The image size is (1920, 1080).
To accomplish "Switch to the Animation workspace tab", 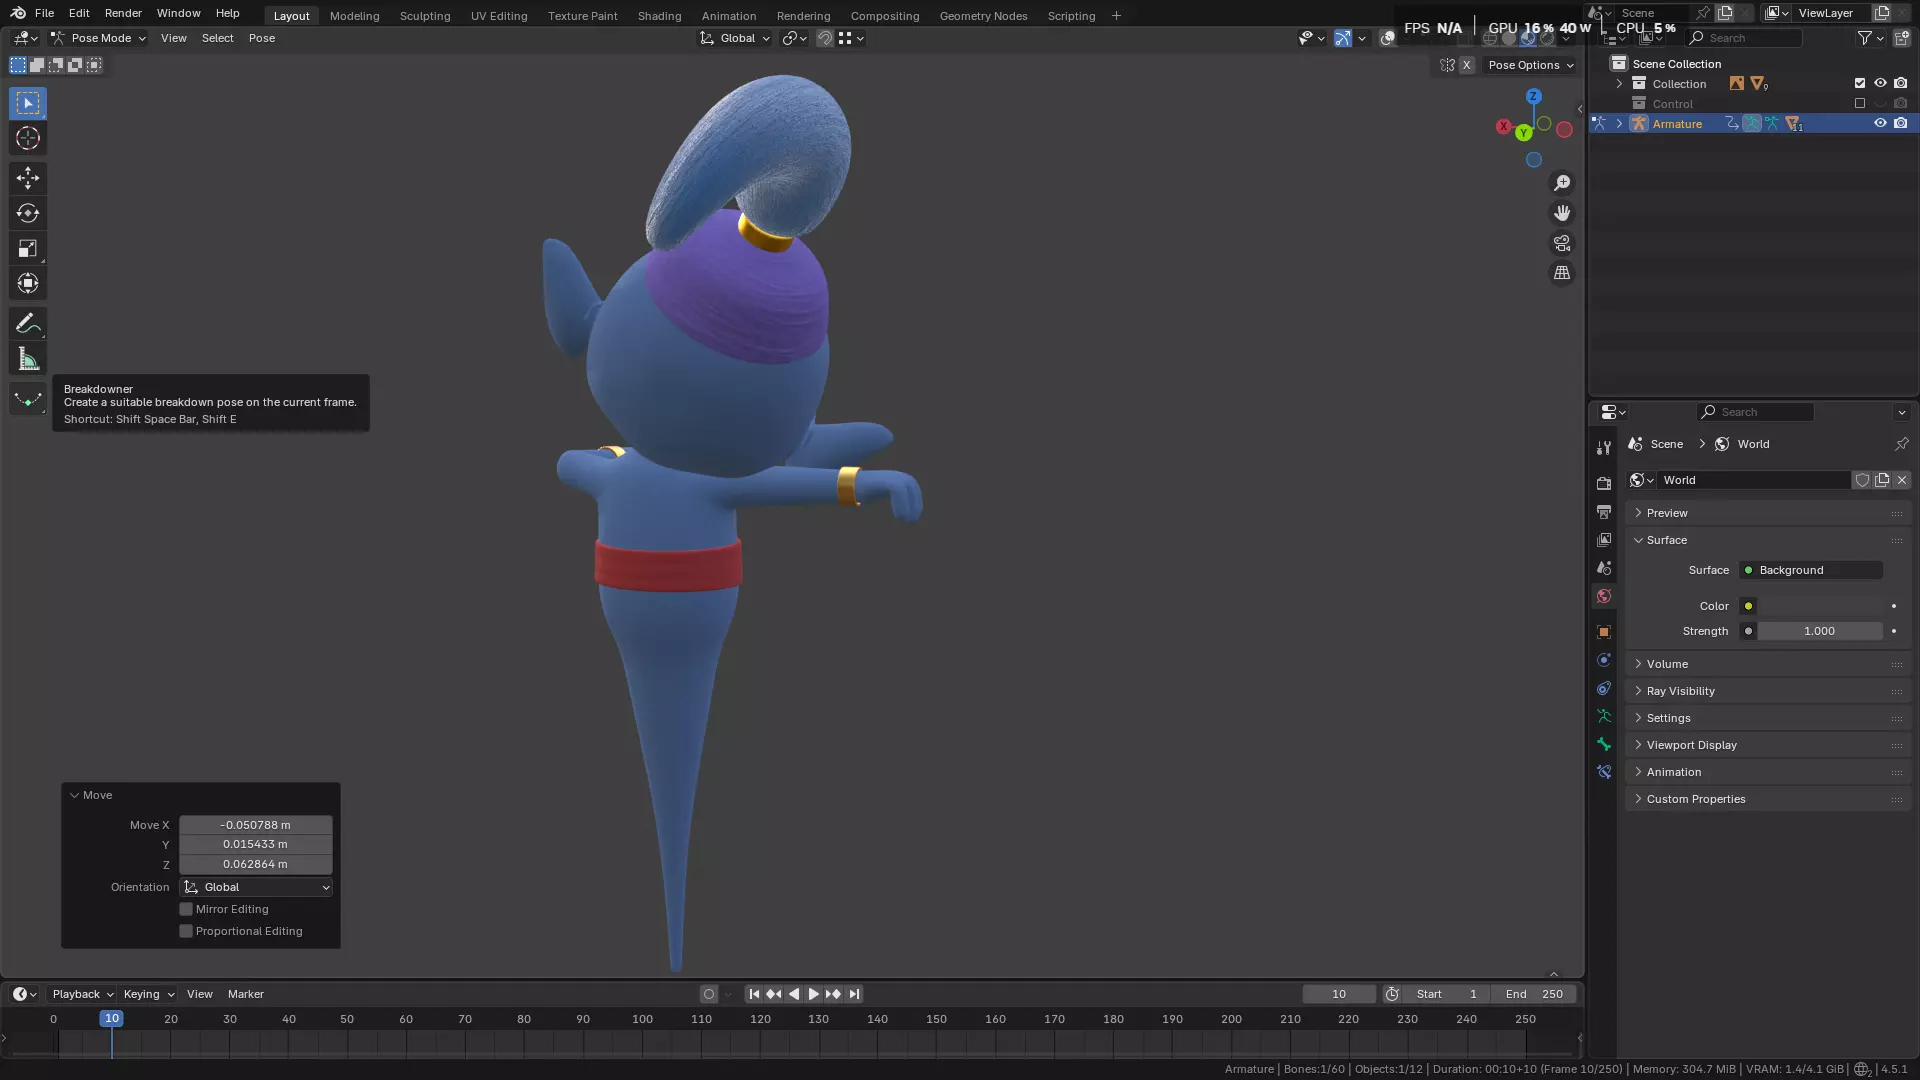I will tap(729, 16).
